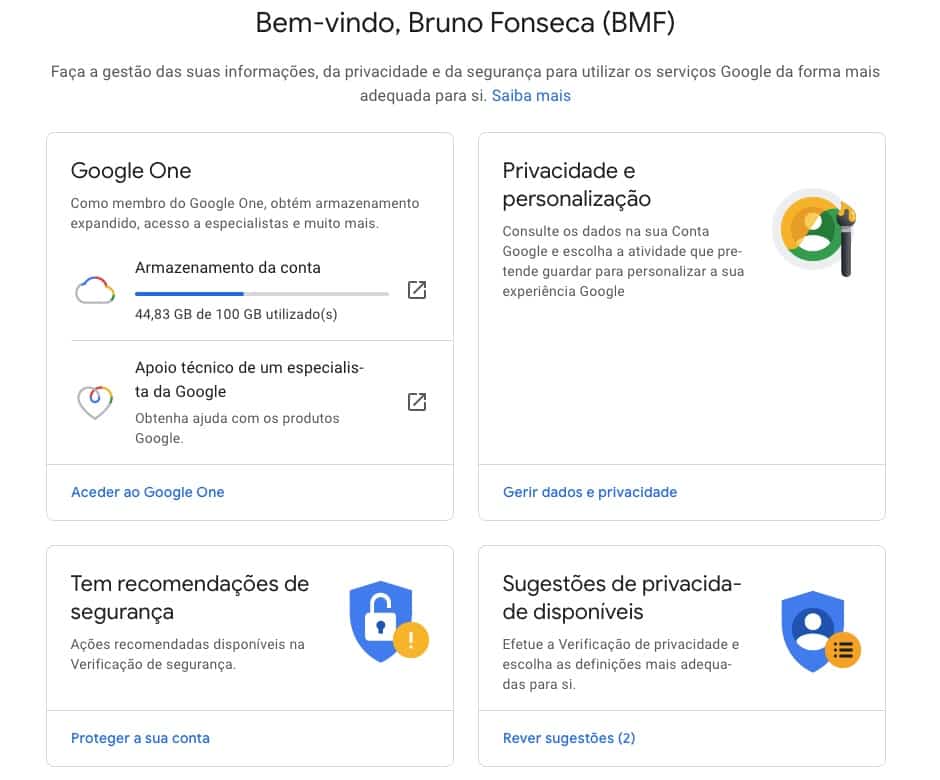
Task: Click the account storage usage progress bar
Action: pyautogui.click(x=262, y=294)
